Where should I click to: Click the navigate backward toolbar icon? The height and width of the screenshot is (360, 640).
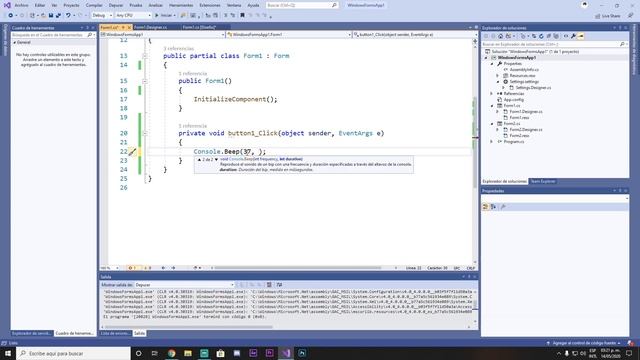(11, 16)
